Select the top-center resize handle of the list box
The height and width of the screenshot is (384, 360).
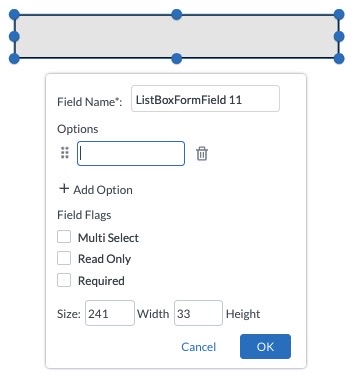point(176,15)
